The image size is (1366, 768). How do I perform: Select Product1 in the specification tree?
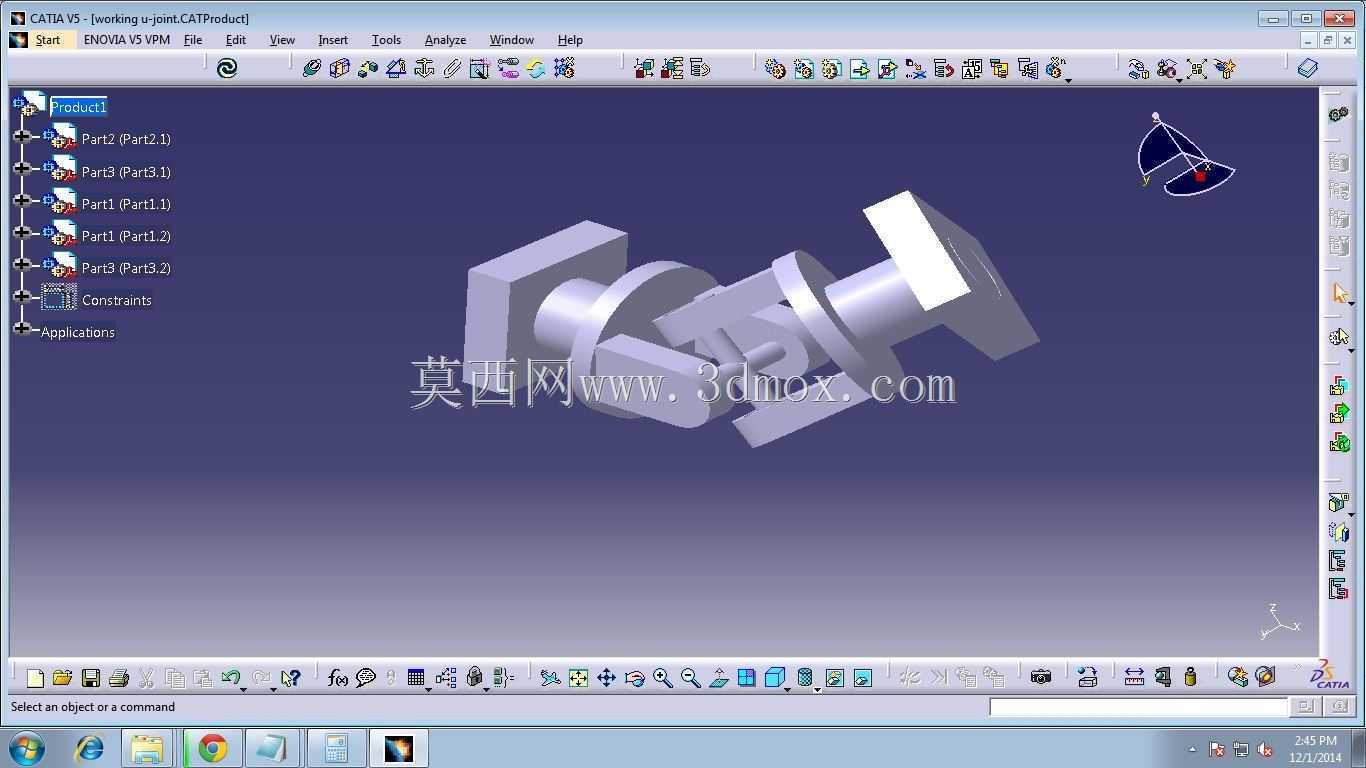click(78, 107)
